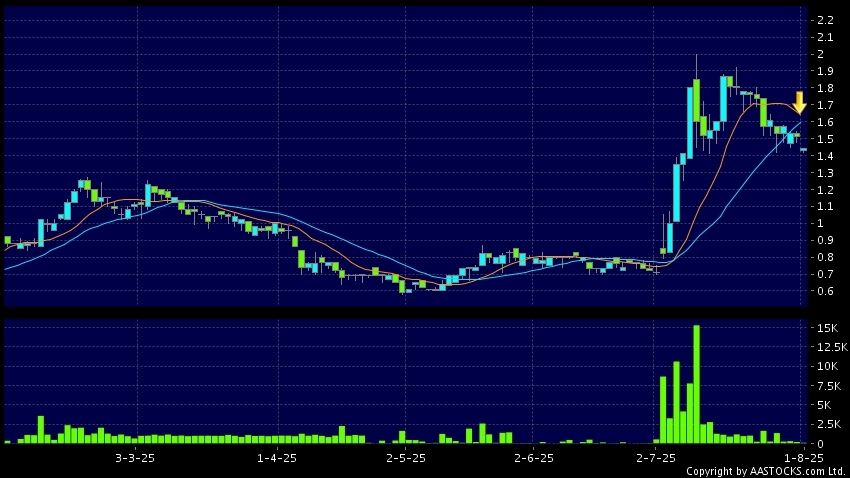
Task: Click the 3-3-25 date label
Action: click(x=135, y=458)
